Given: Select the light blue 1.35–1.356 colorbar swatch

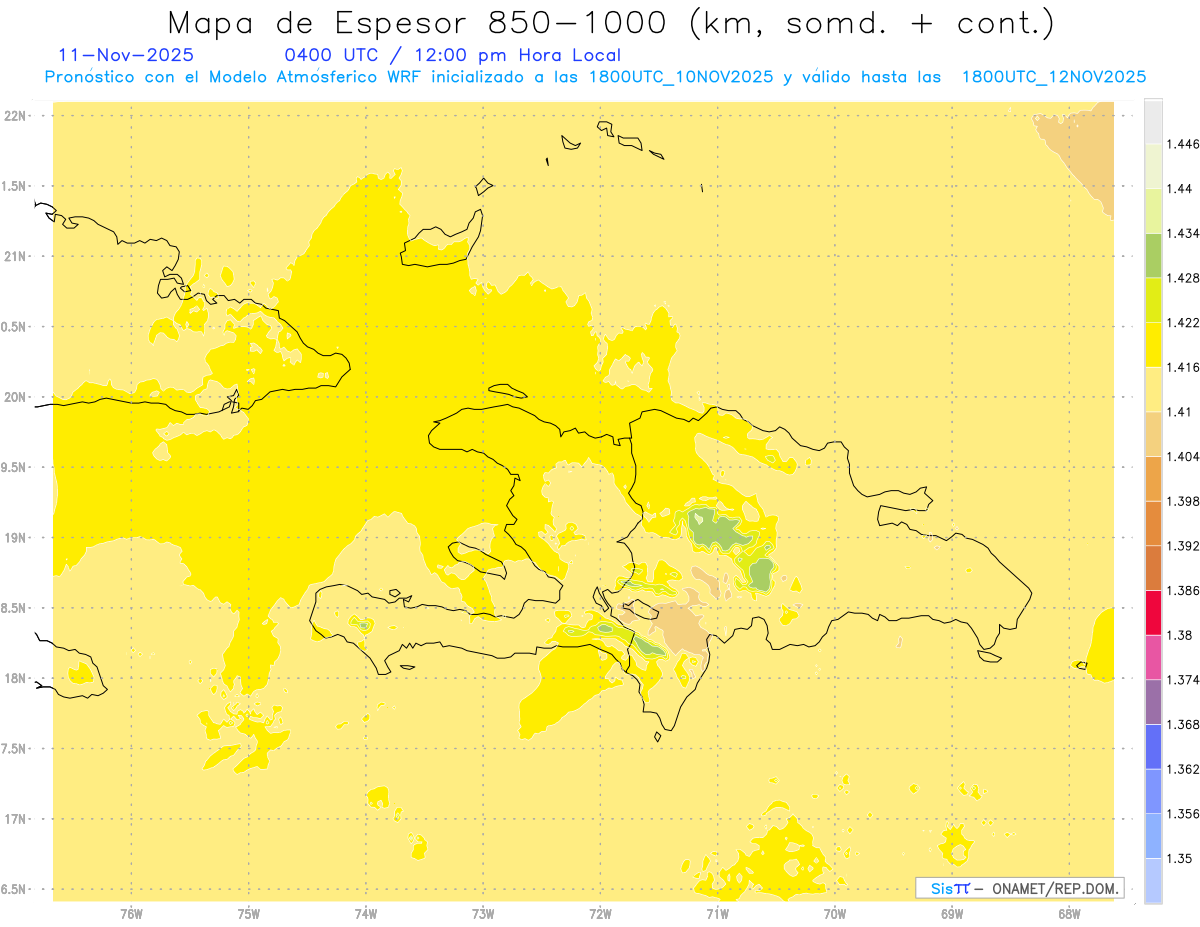Looking at the screenshot, I should click(1153, 836).
